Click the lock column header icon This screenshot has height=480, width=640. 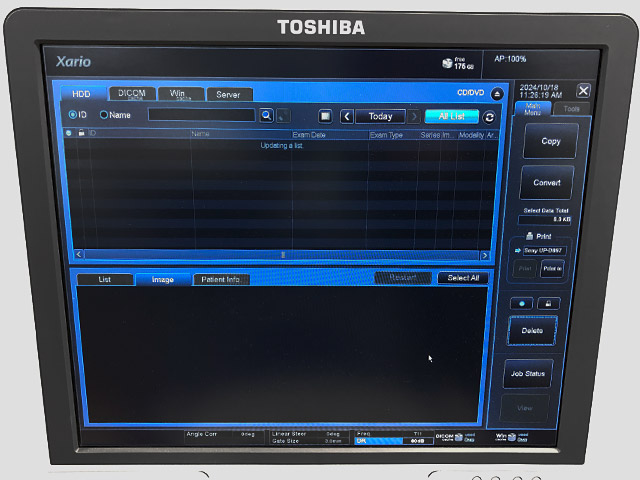click(x=81, y=133)
